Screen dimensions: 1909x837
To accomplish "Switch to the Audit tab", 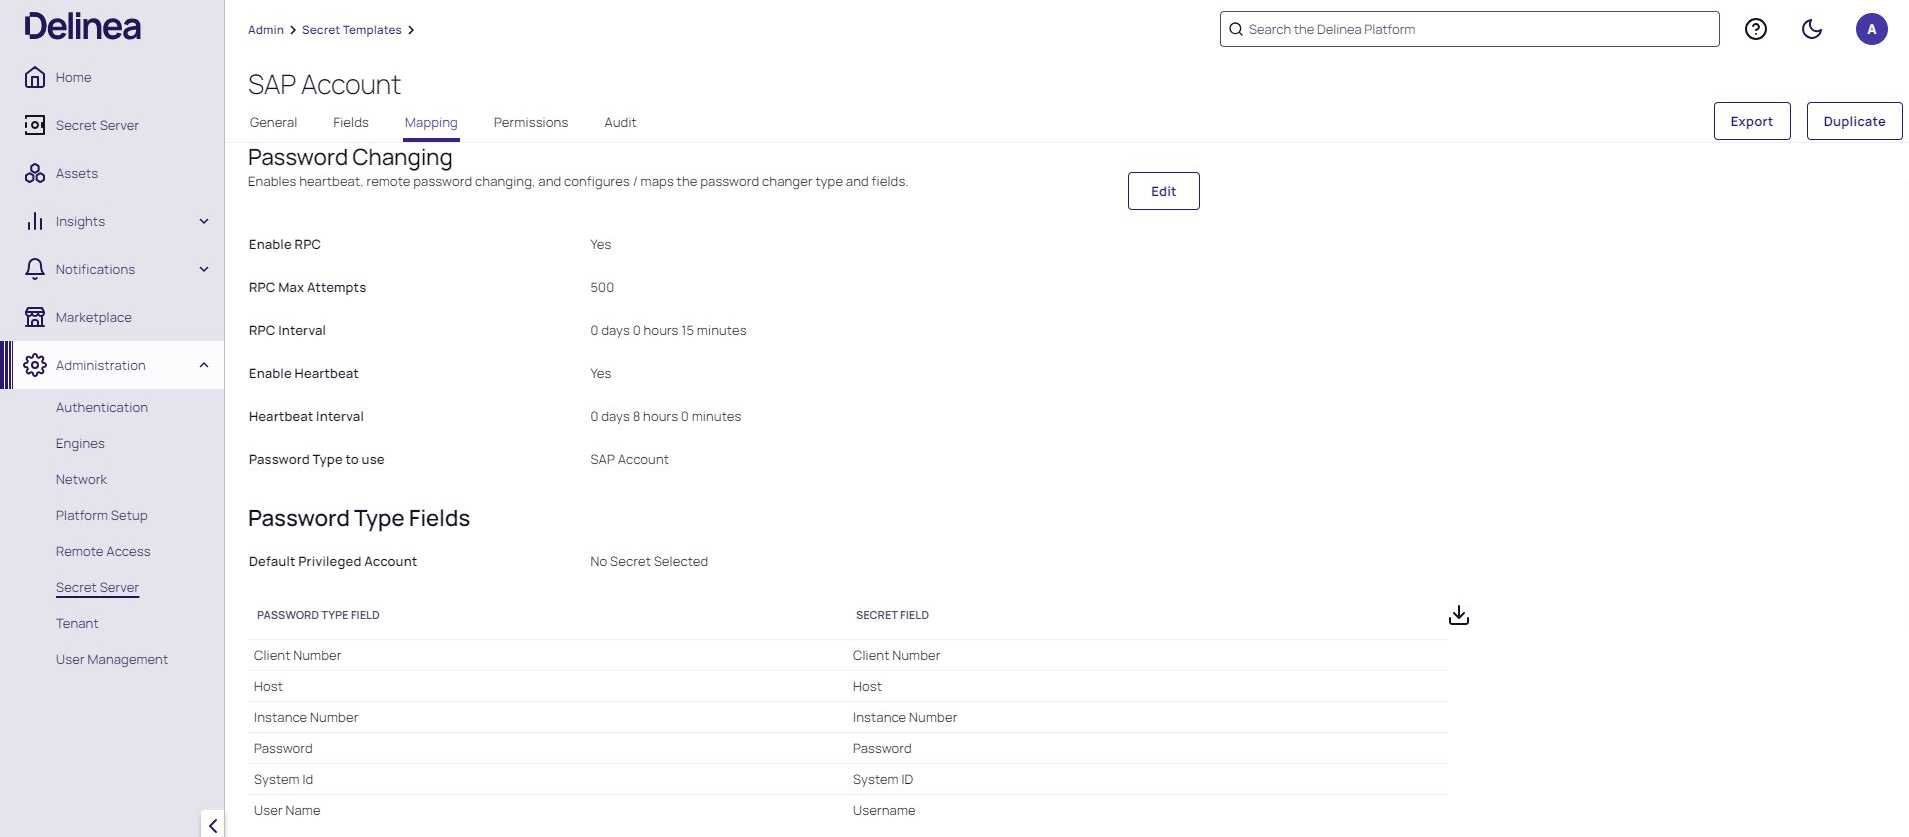I will coord(620,122).
